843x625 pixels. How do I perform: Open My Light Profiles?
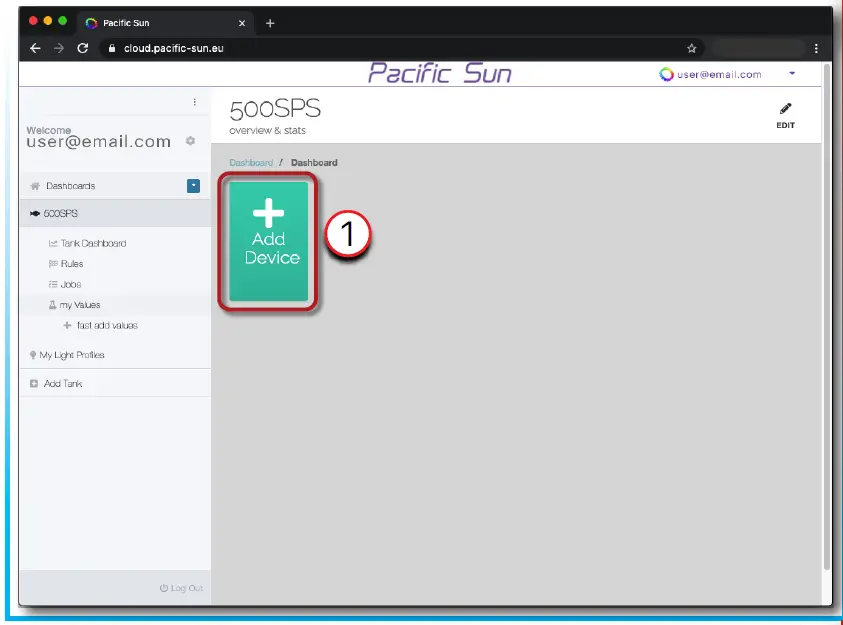72,355
